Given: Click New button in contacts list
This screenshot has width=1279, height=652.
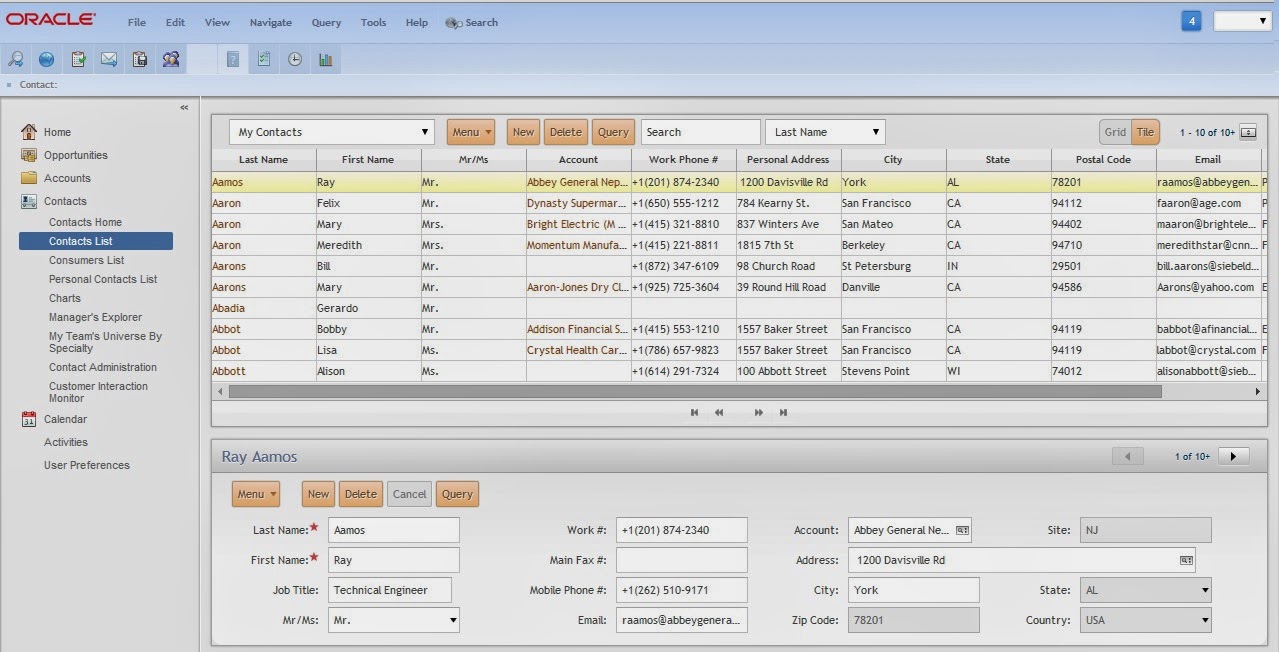Looking at the screenshot, I should pos(523,132).
